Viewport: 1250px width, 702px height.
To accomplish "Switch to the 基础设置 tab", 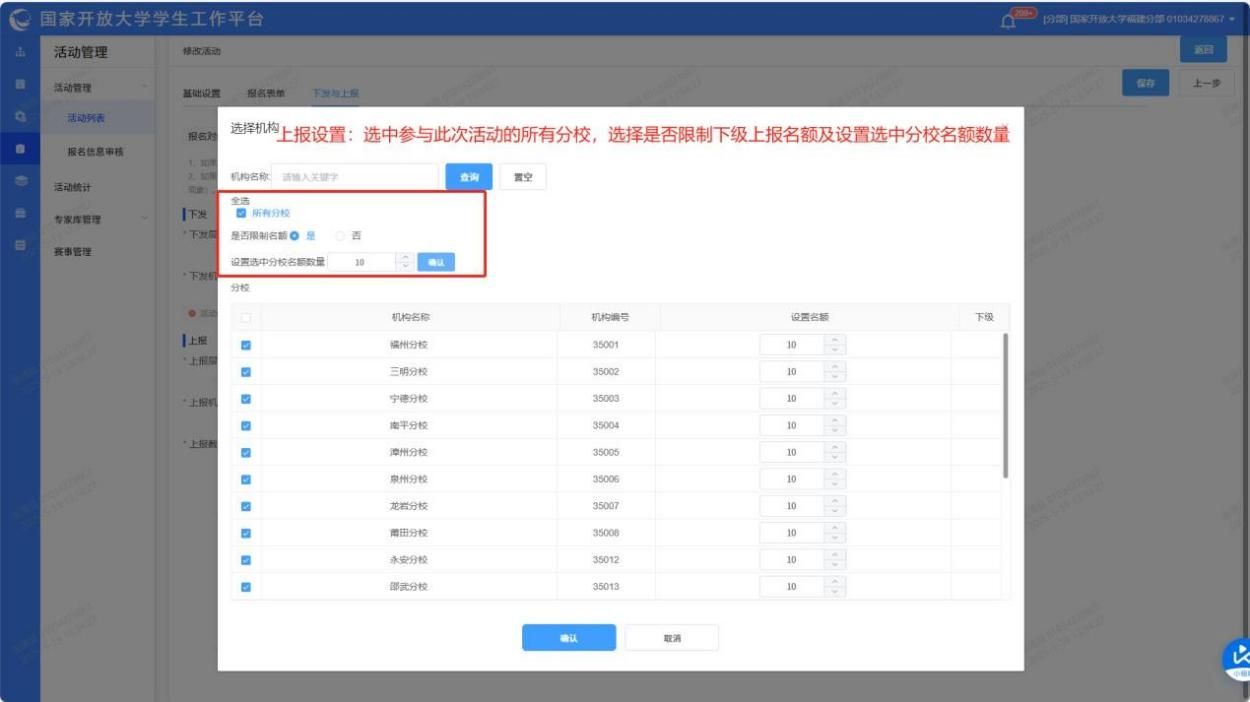I will tap(201, 93).
